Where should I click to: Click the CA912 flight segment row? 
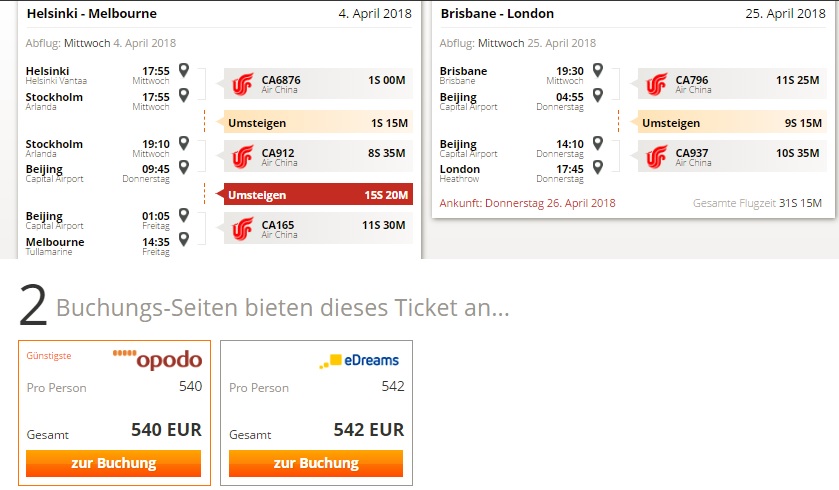pos(318,156)
